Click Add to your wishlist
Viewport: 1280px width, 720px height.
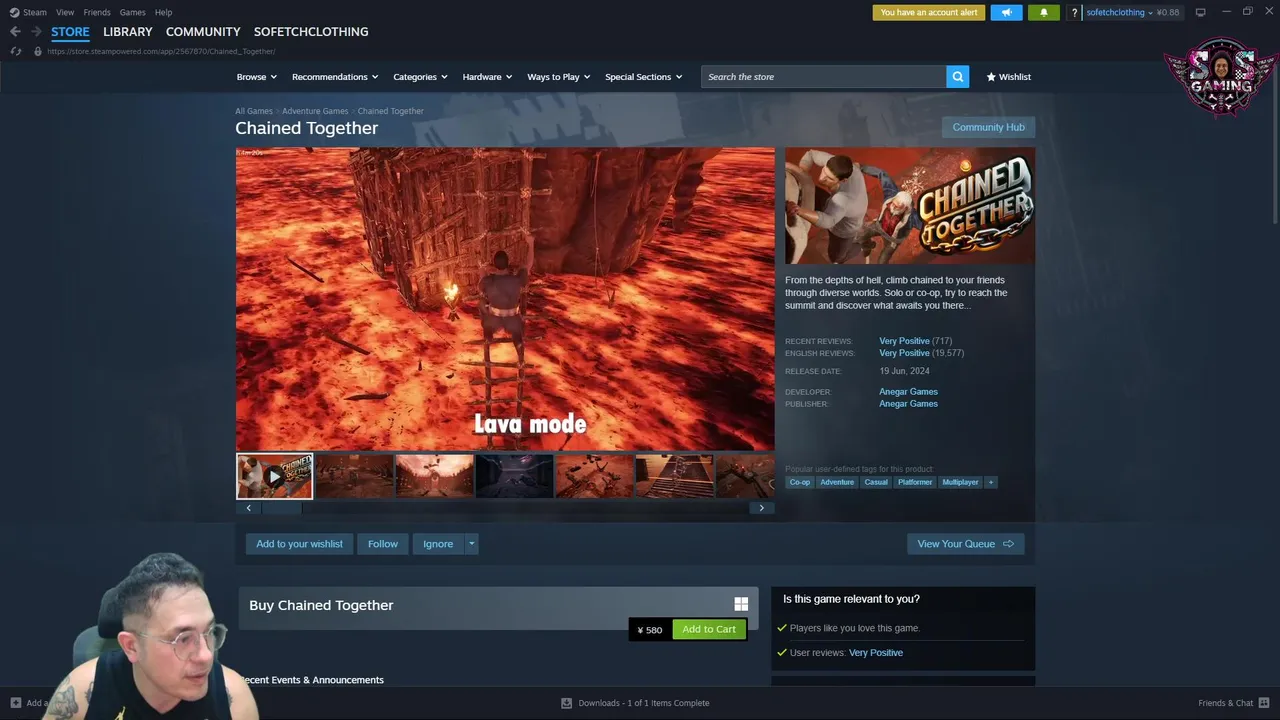tap(299, 544)
